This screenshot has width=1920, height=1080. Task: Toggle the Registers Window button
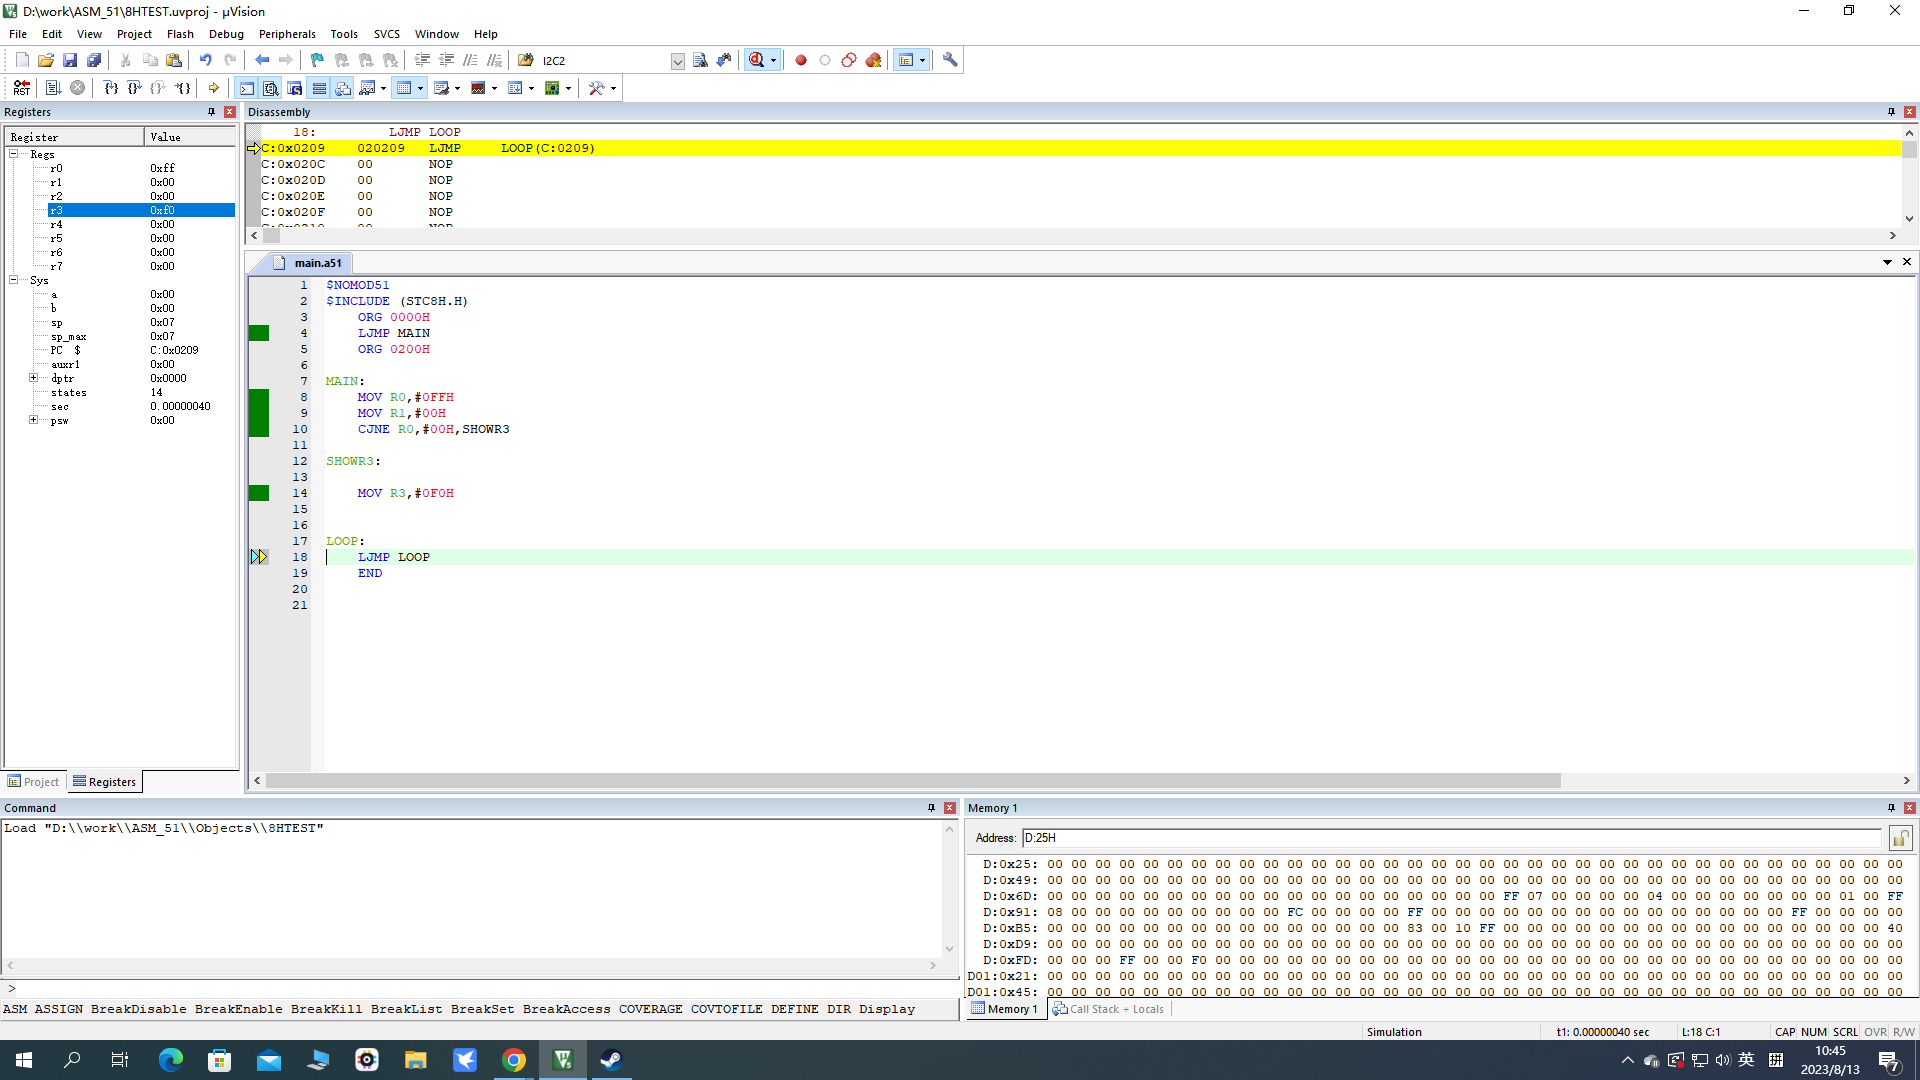tap(319, 88)
